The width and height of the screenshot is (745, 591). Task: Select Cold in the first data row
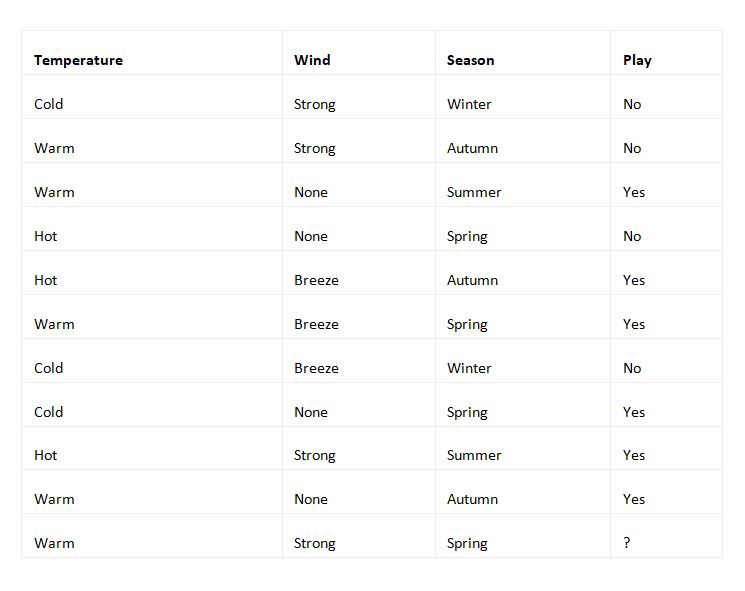tap(48, 104)
